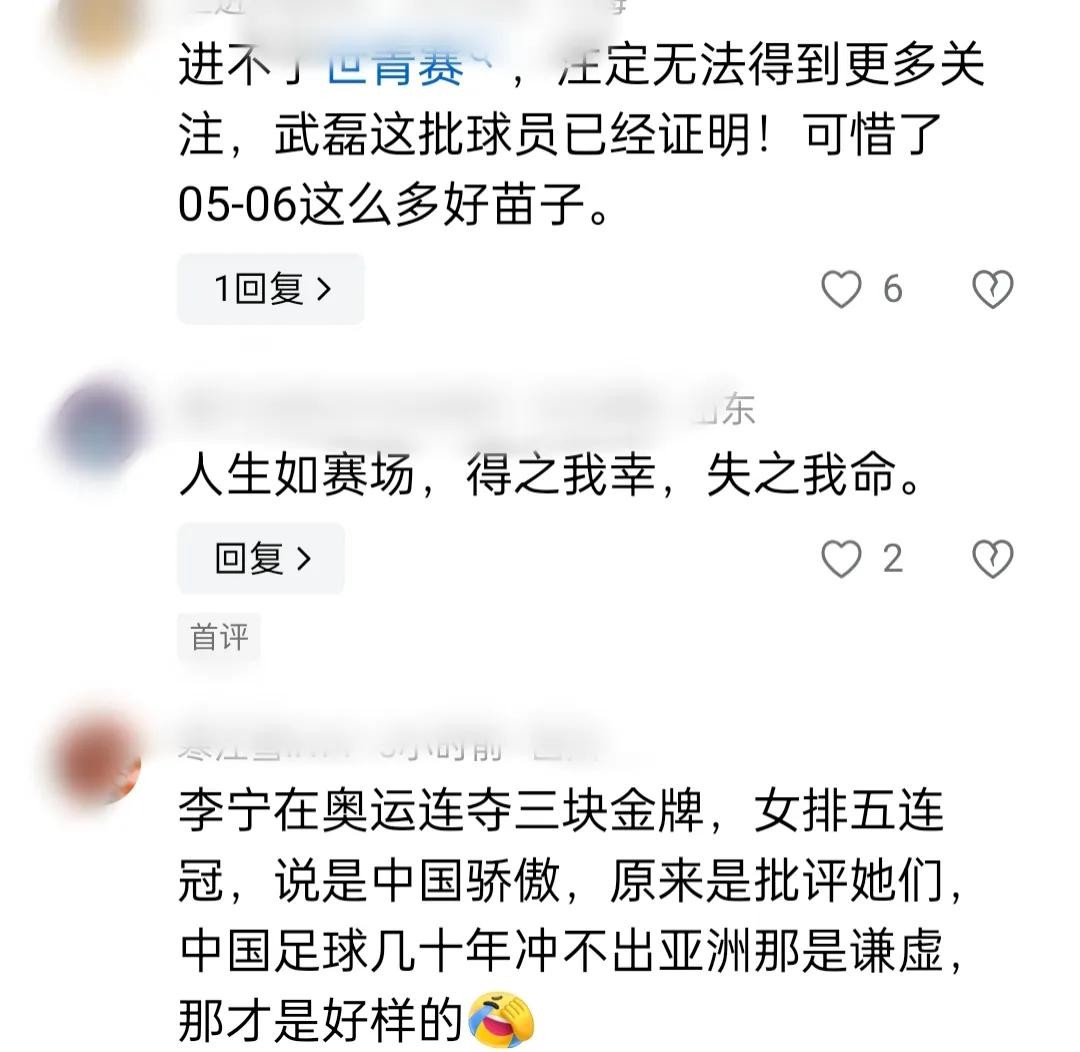The image size is (1080, 1052).
Task: Dislike the 人生如赛场 comment
Action: pyautogui.click(x=993, y=558)
